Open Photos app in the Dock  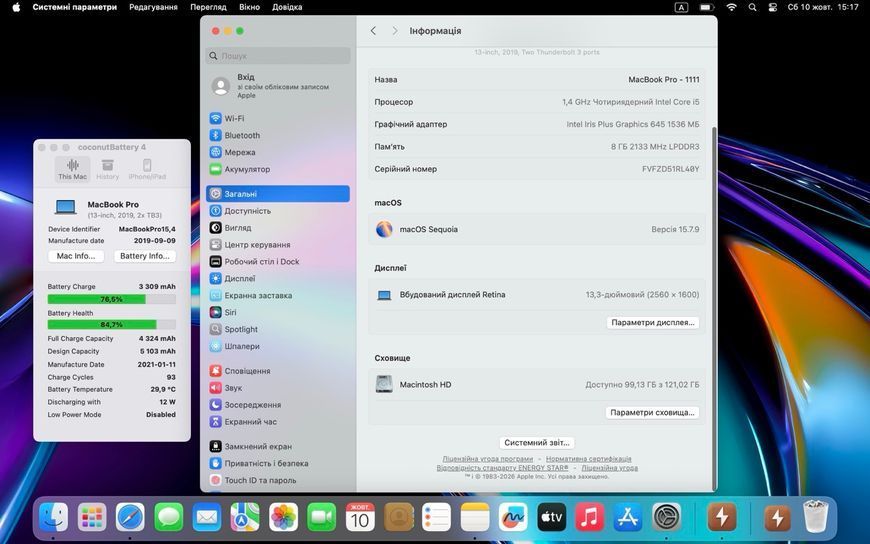point(284,517)
